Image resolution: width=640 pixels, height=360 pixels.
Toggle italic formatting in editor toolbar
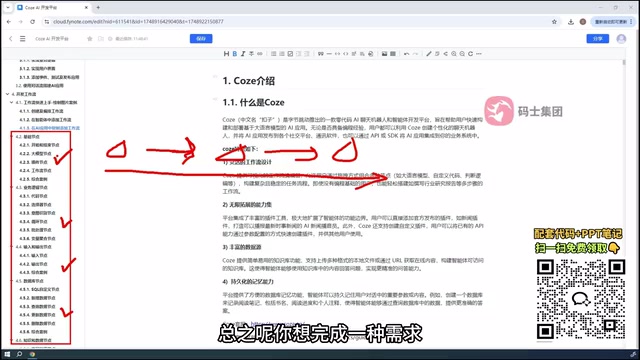(x=243, y=54)
